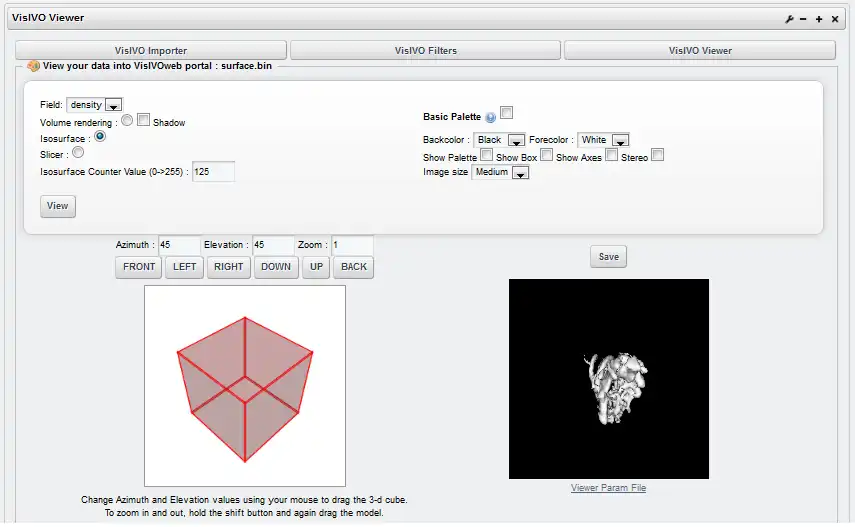Screen dimensions: 855x527
Task: Click the Save button
Action: [609, 257]
